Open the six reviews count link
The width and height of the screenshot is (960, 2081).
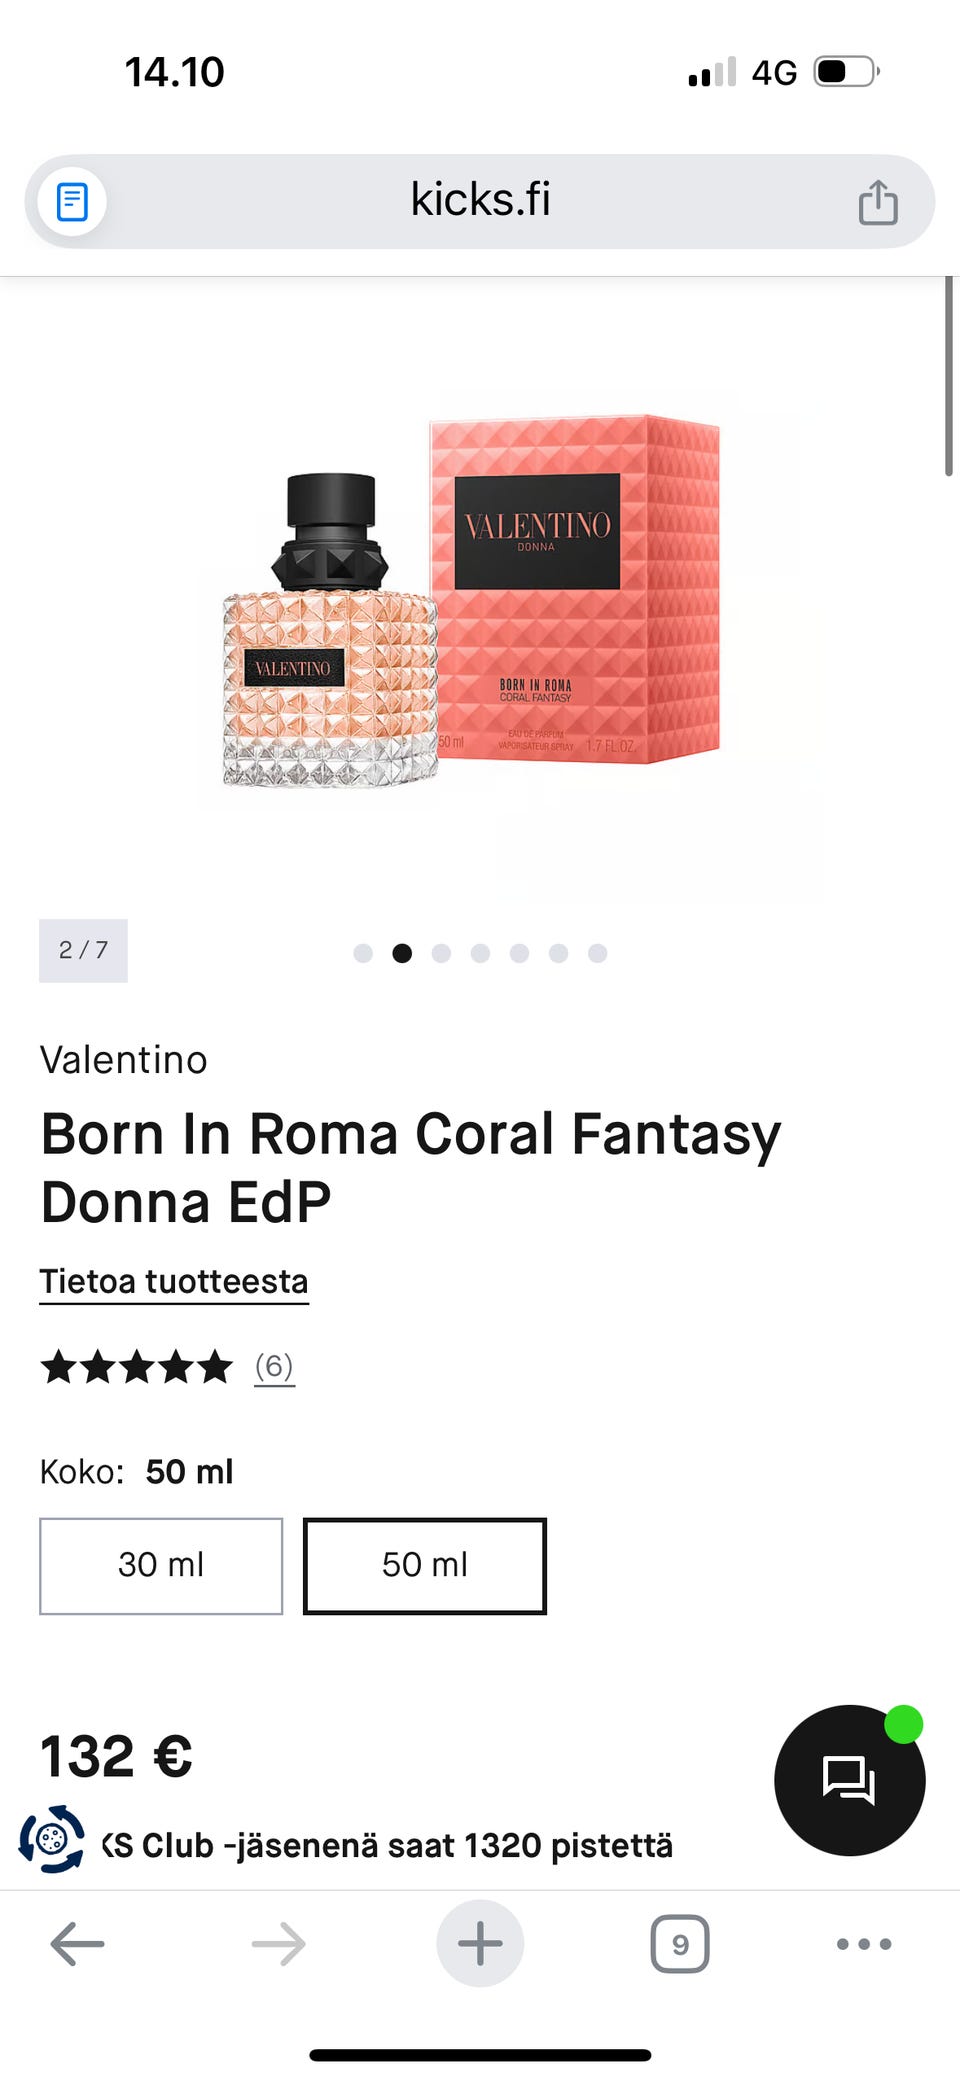coord(274,1366)
